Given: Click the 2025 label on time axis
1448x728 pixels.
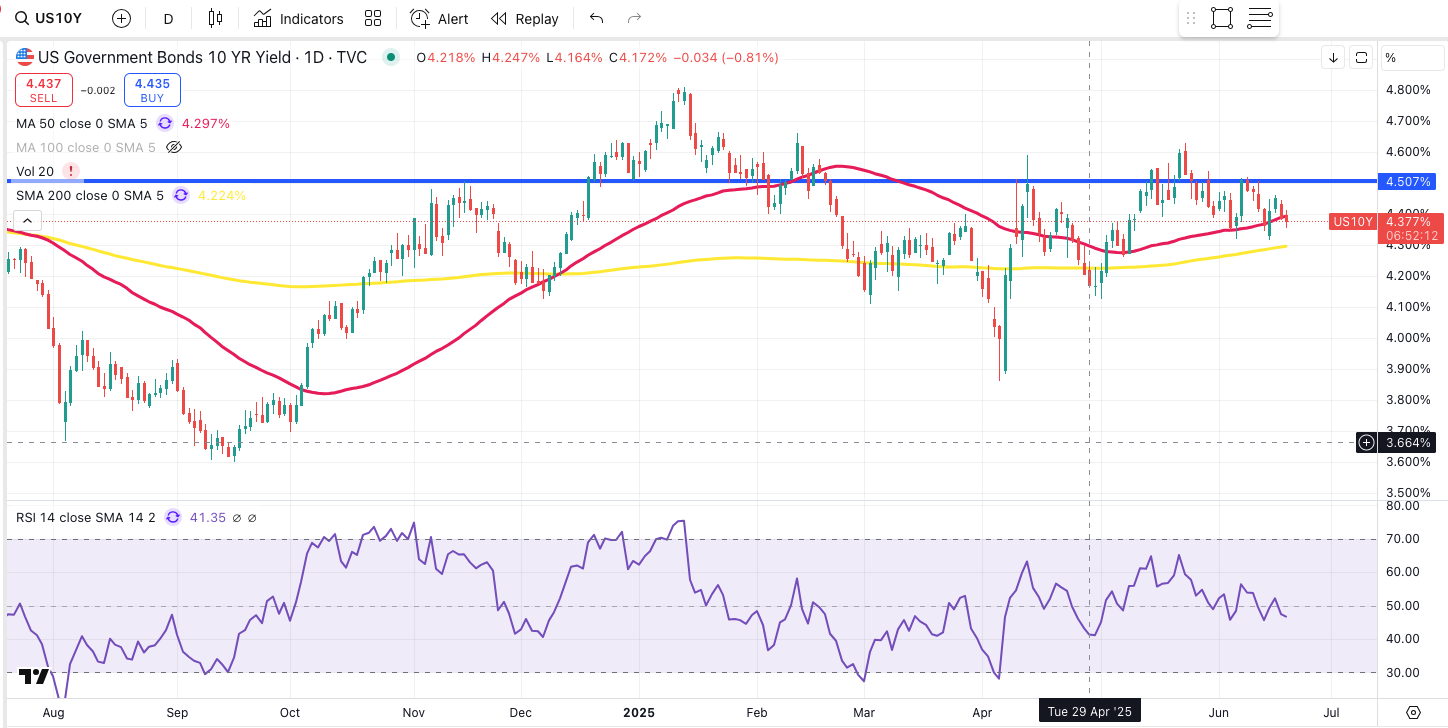Looking at the screenshot, I should click(x=638, y=713).
